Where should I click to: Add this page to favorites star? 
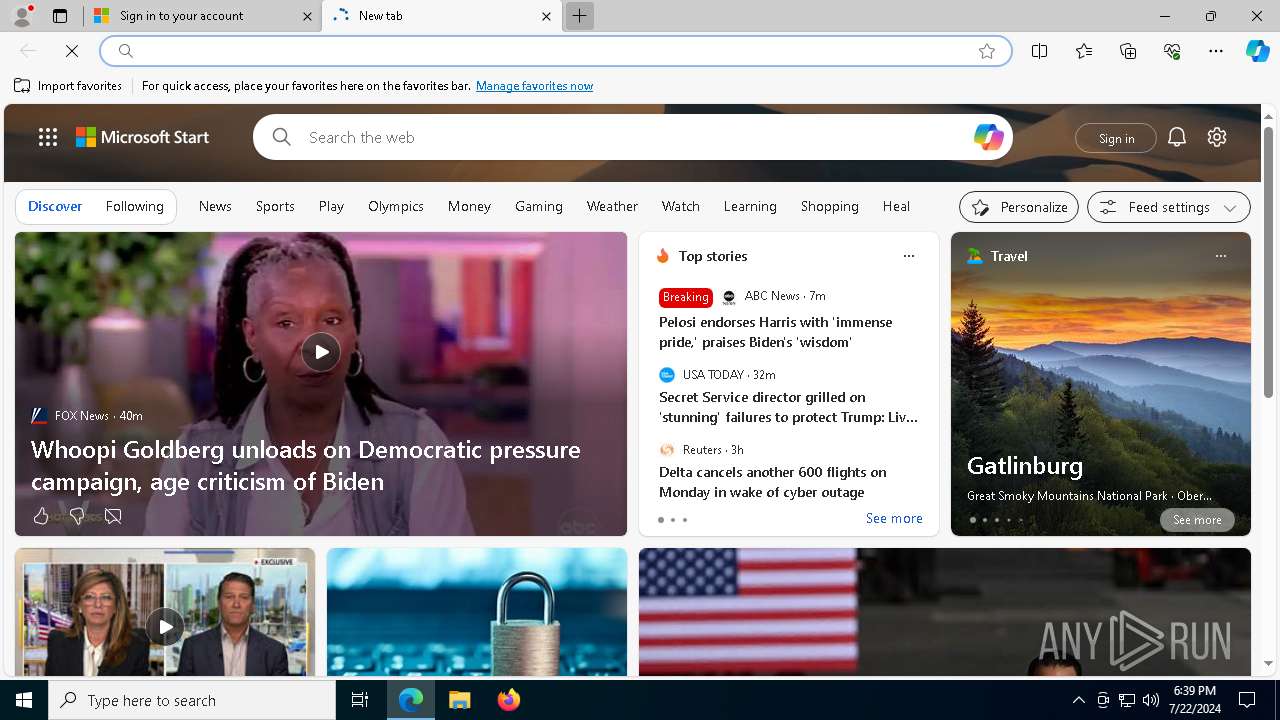click(987, 51)
